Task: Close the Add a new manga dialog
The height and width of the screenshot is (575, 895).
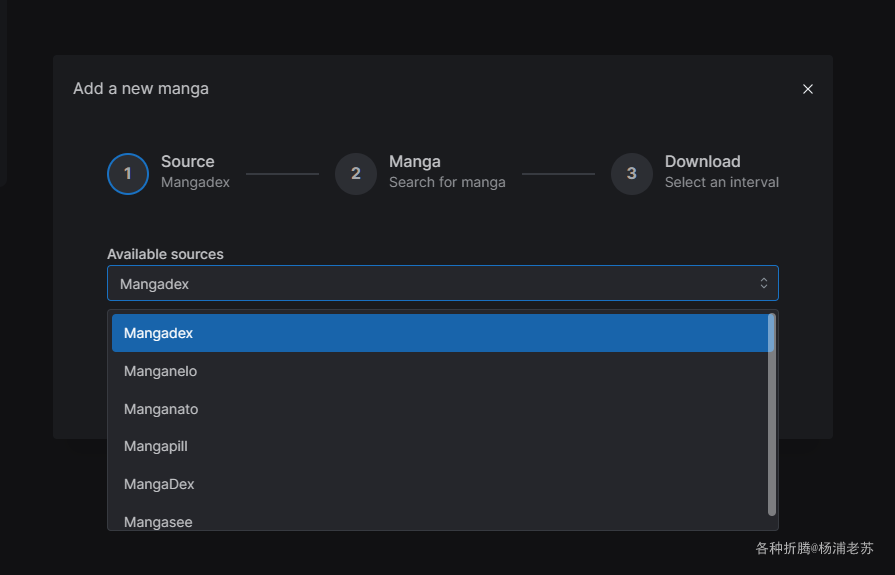Action: click(808, 89)
